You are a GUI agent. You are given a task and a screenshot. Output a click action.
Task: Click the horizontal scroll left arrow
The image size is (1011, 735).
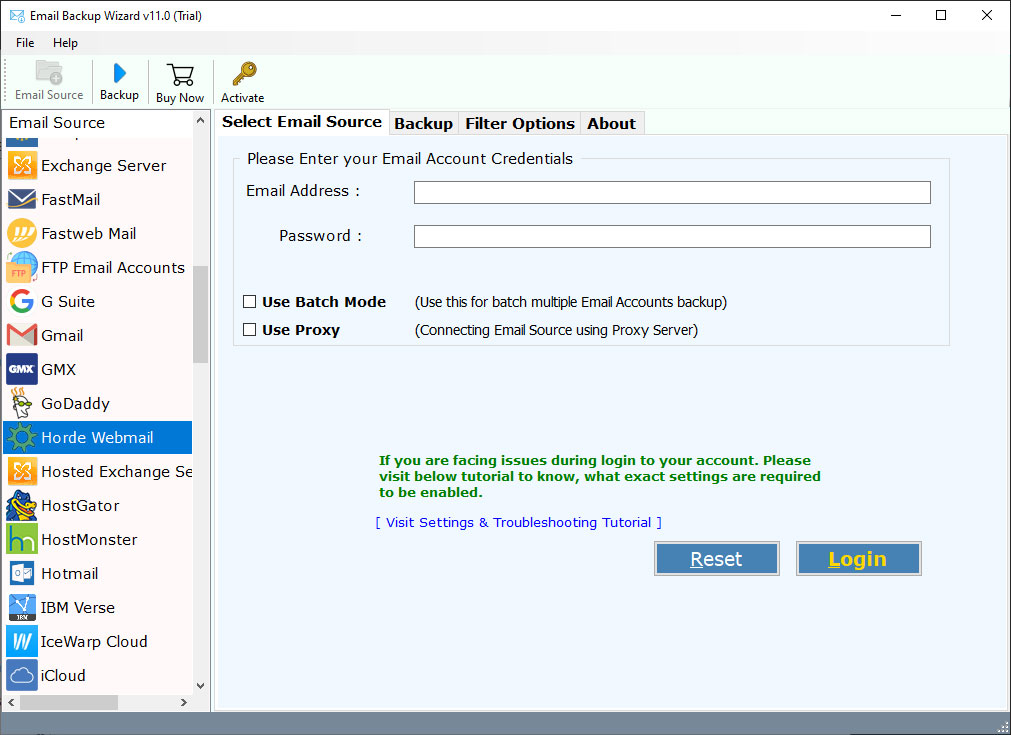[11, 702]
